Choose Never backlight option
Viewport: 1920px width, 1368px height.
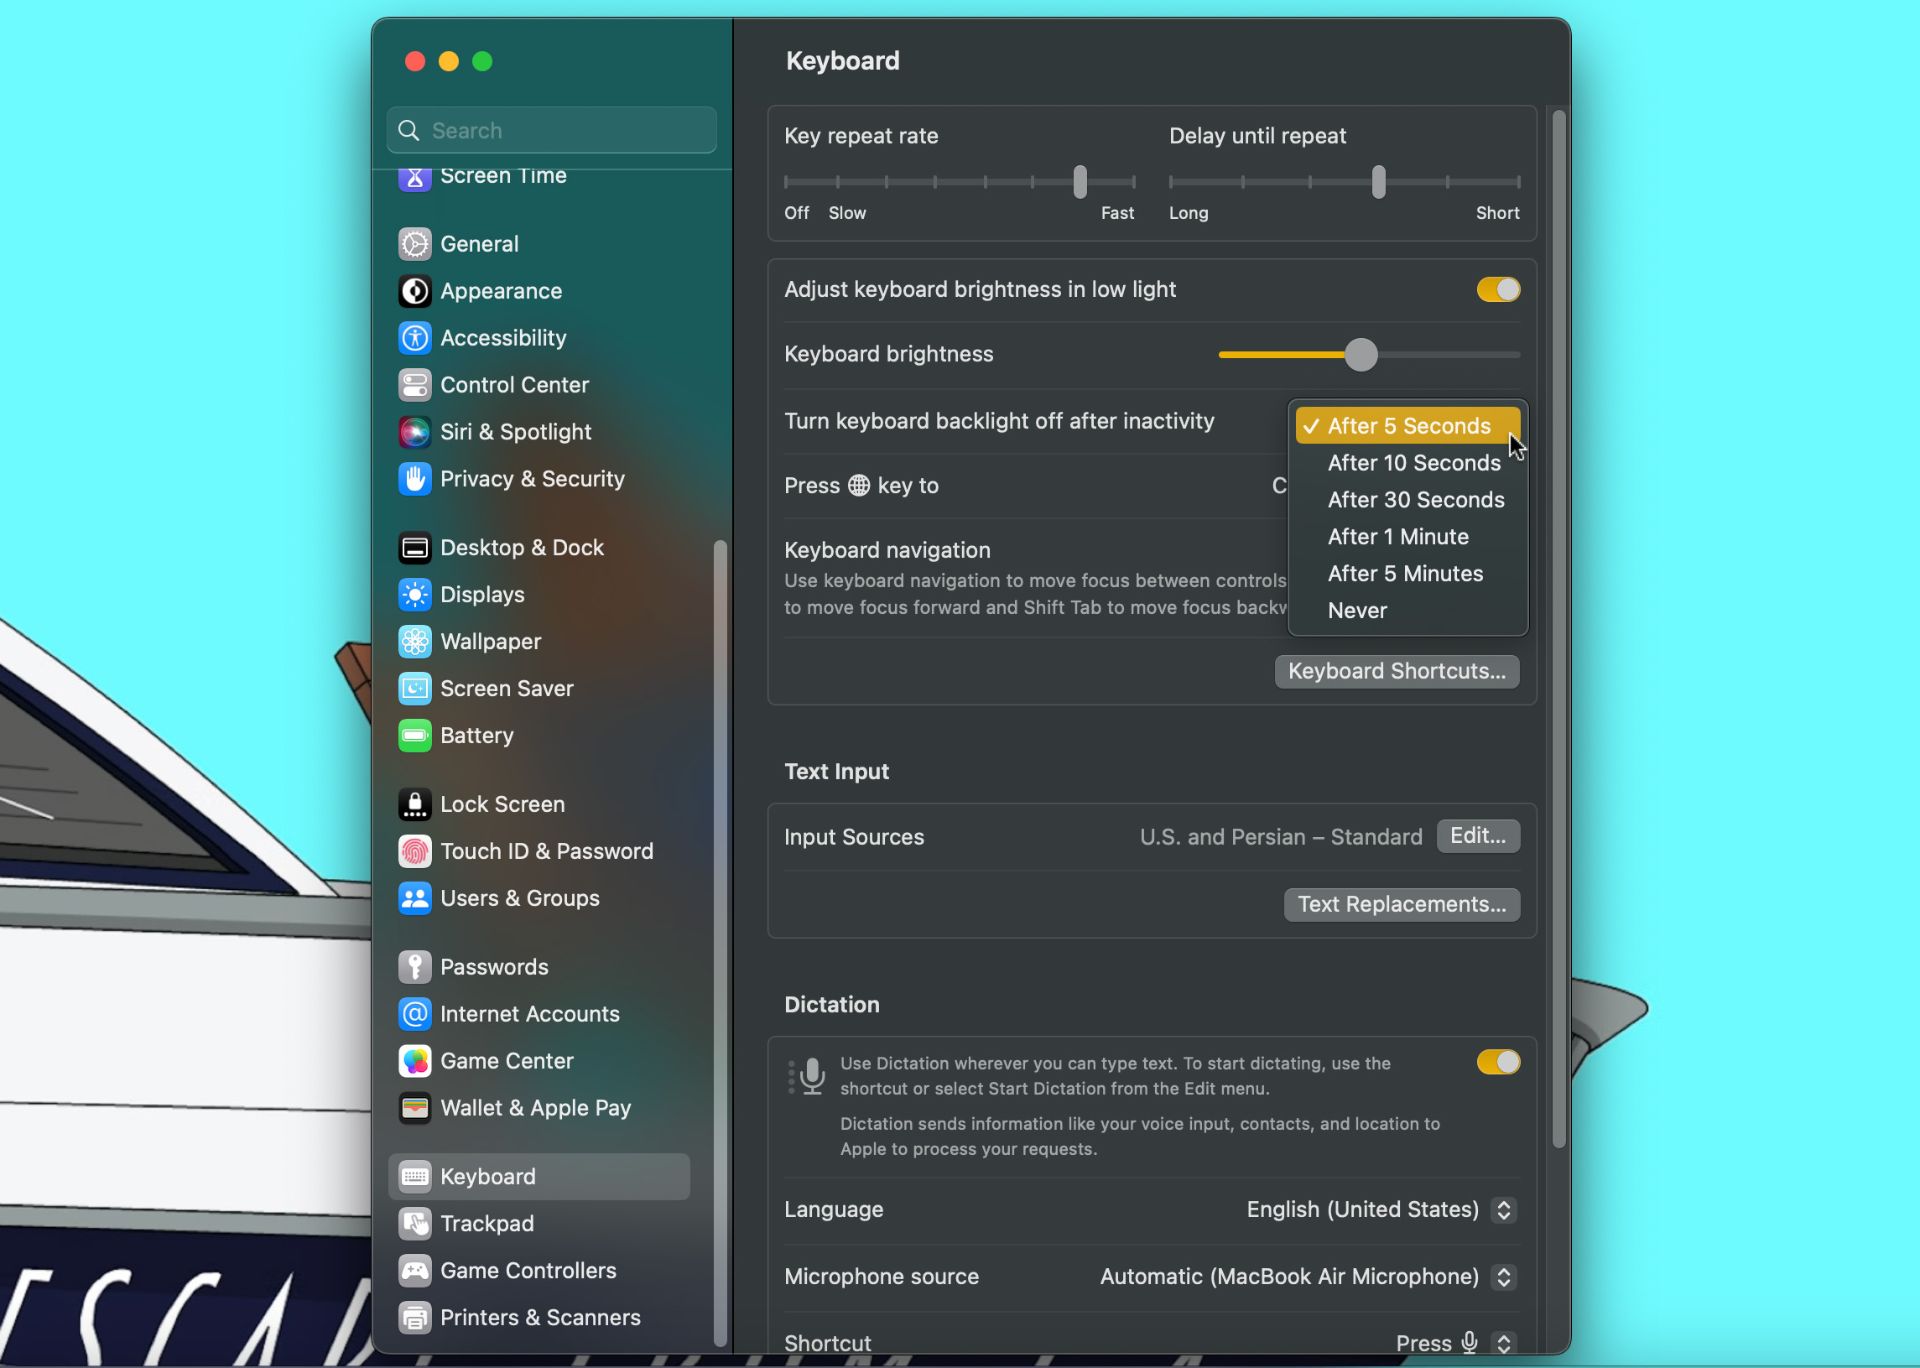[1408, 611]
